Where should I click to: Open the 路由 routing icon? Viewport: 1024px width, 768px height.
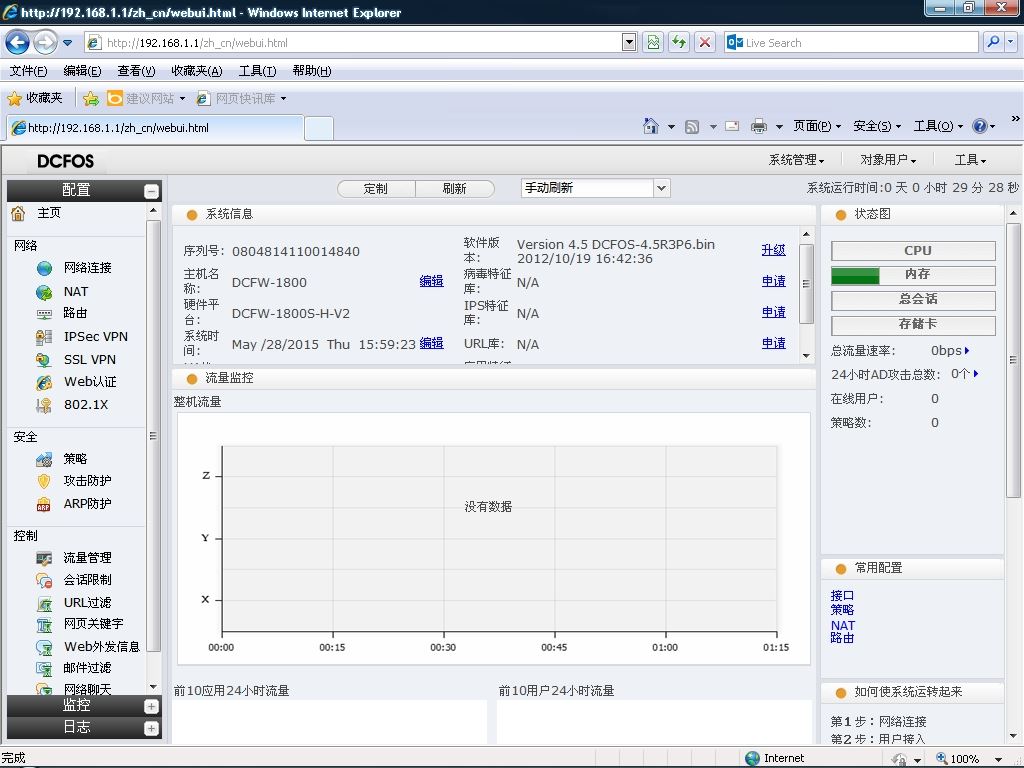(x=44, y=313)
